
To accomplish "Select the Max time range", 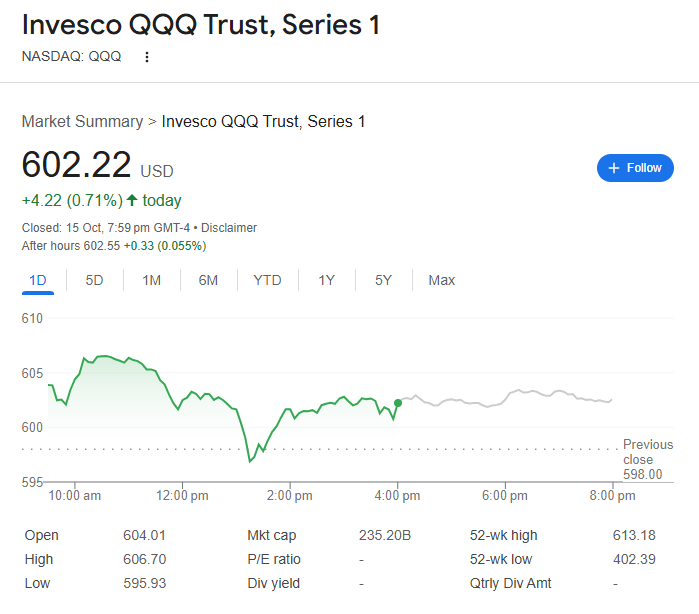I will [x=442, y=280].
